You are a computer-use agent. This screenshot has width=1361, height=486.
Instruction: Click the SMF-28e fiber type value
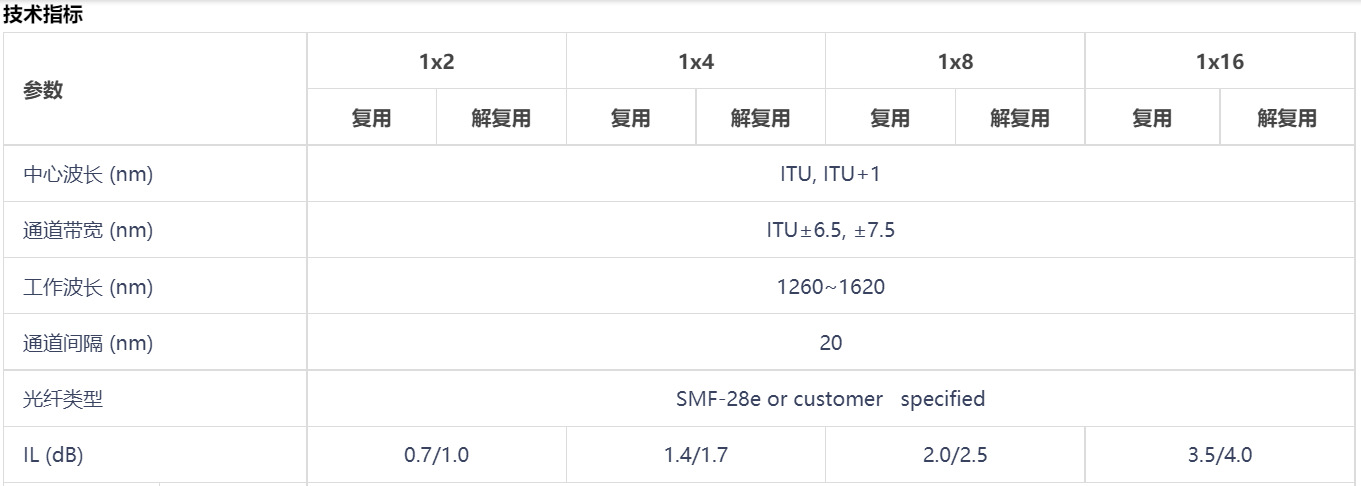(x=830, y=399)
